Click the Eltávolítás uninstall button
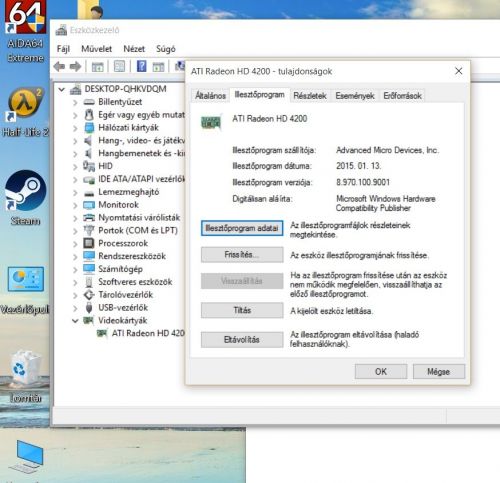 click(x=242, y=340)
